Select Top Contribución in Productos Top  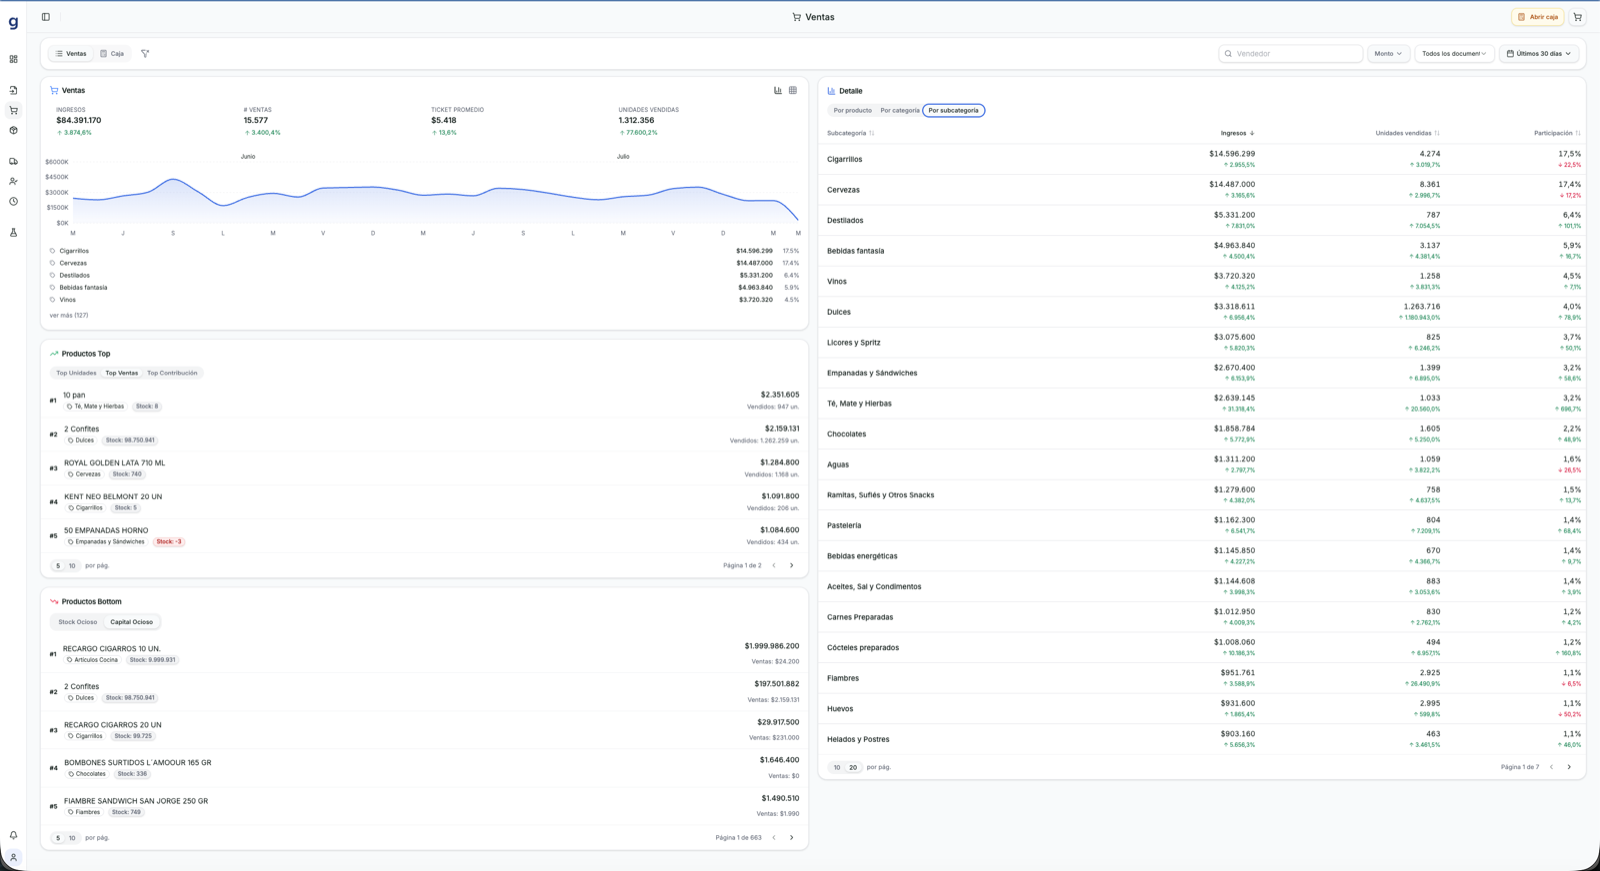[172, 373]
